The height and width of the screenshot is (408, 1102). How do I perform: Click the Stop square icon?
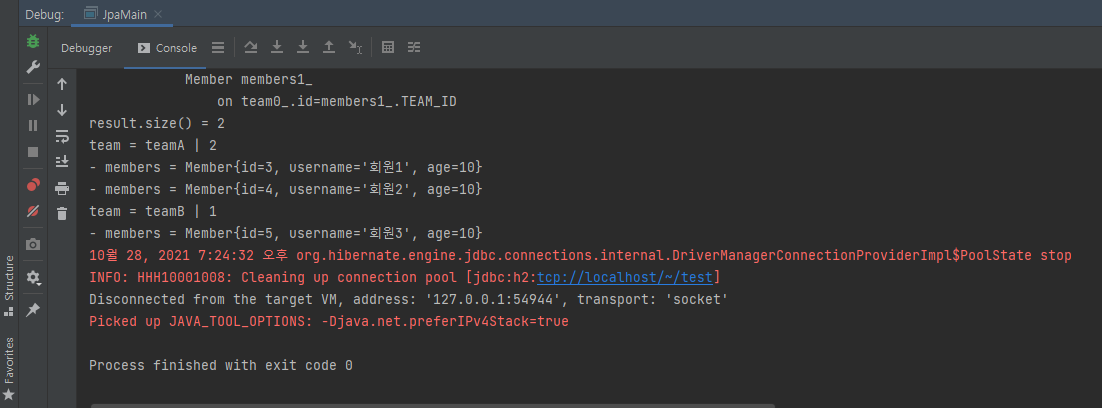click(x=33, y=152)
